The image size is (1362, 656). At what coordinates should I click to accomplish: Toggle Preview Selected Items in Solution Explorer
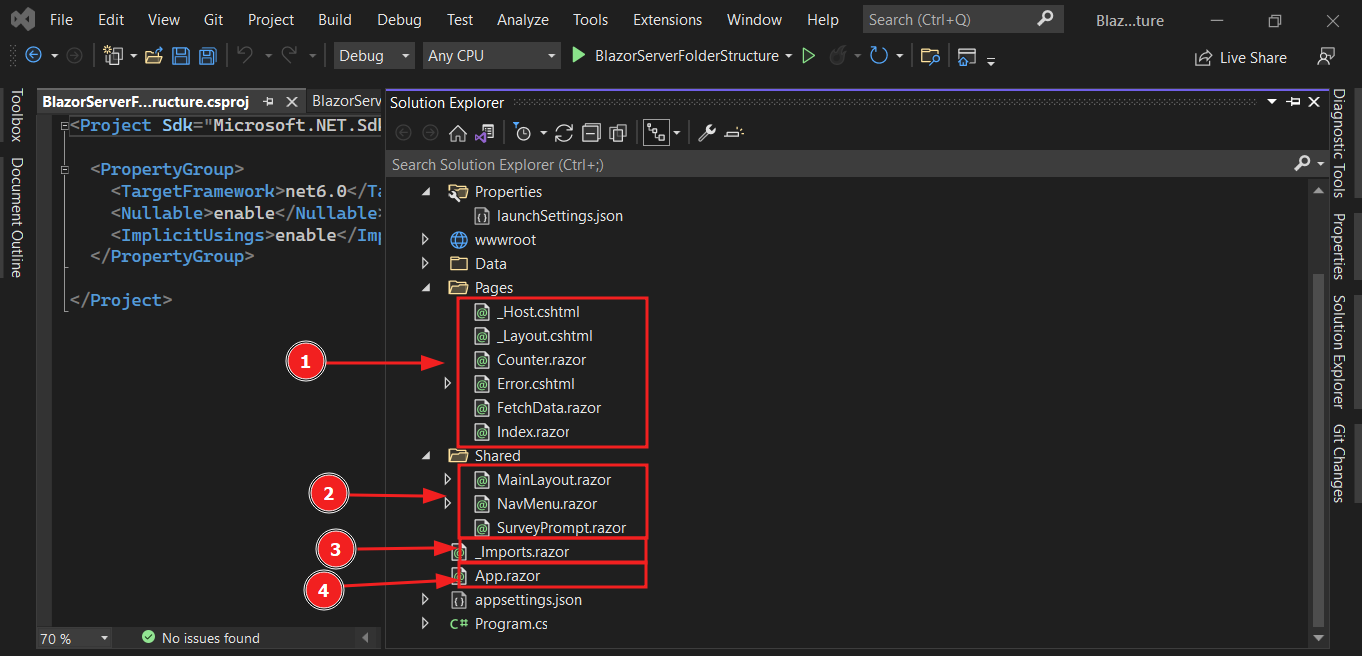tap(735, 133)
